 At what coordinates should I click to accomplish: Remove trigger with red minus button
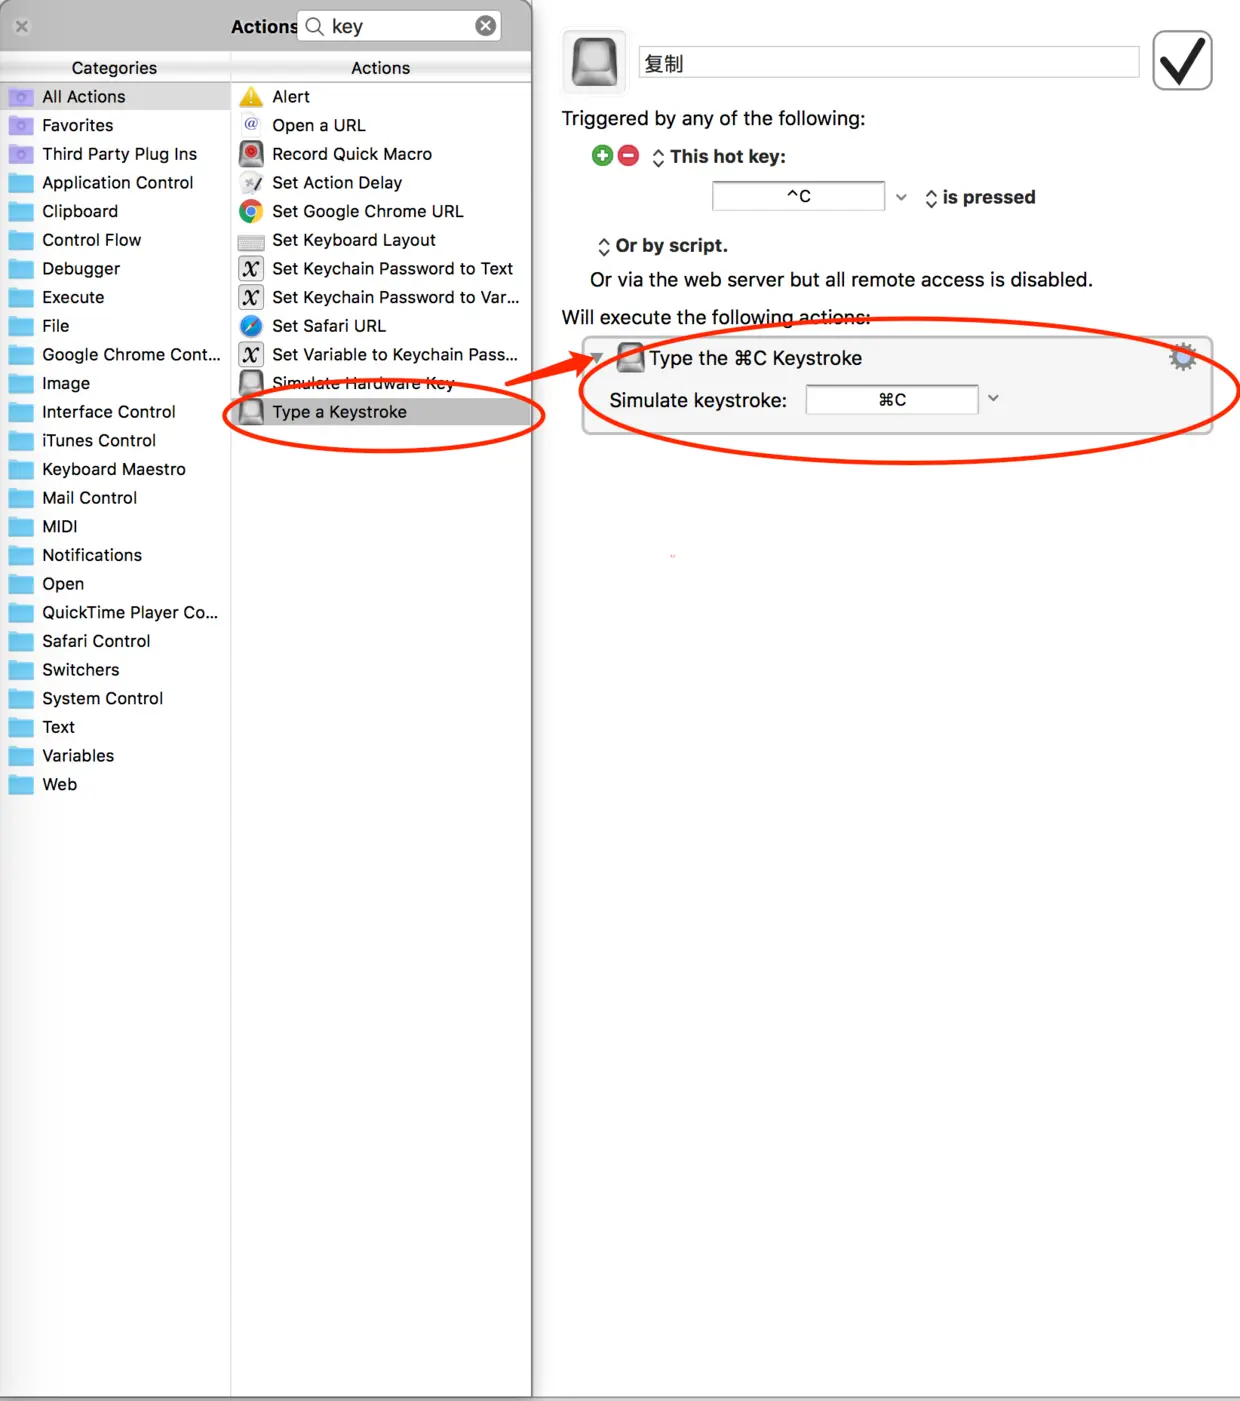[628, 155]
